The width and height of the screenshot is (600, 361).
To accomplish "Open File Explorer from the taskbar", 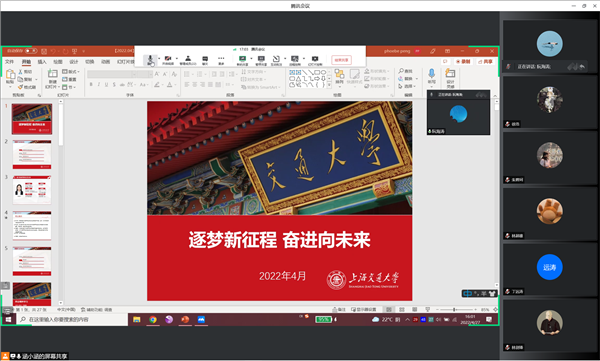I will point(137,319).
